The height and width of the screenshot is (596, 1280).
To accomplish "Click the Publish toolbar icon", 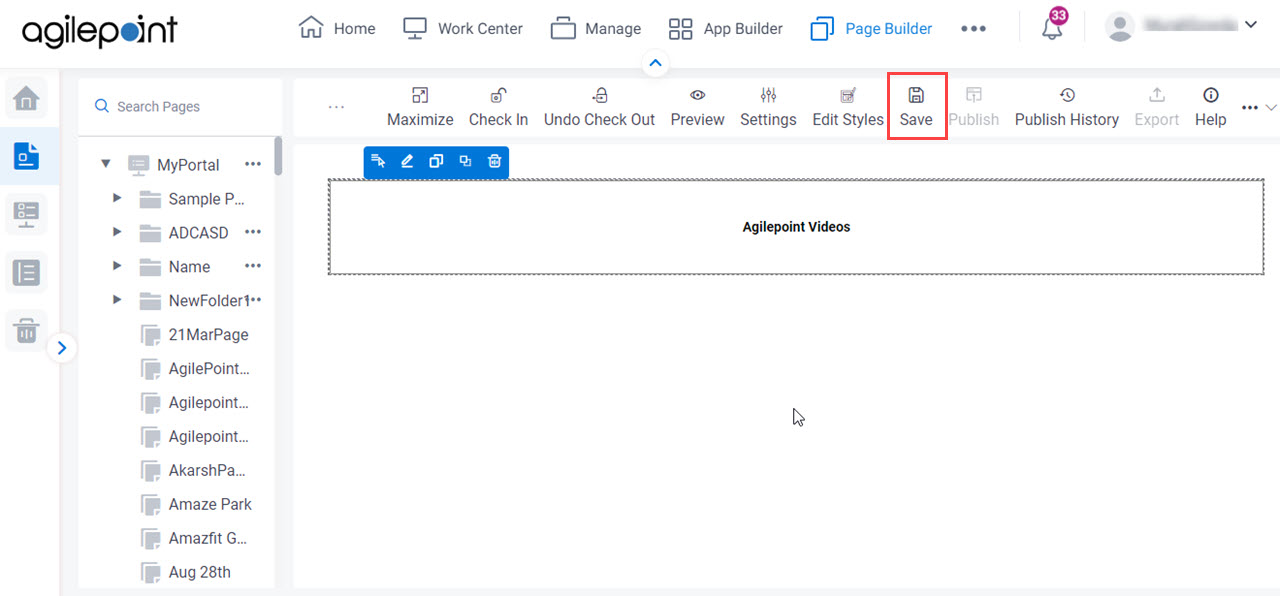I will (973, 95).
